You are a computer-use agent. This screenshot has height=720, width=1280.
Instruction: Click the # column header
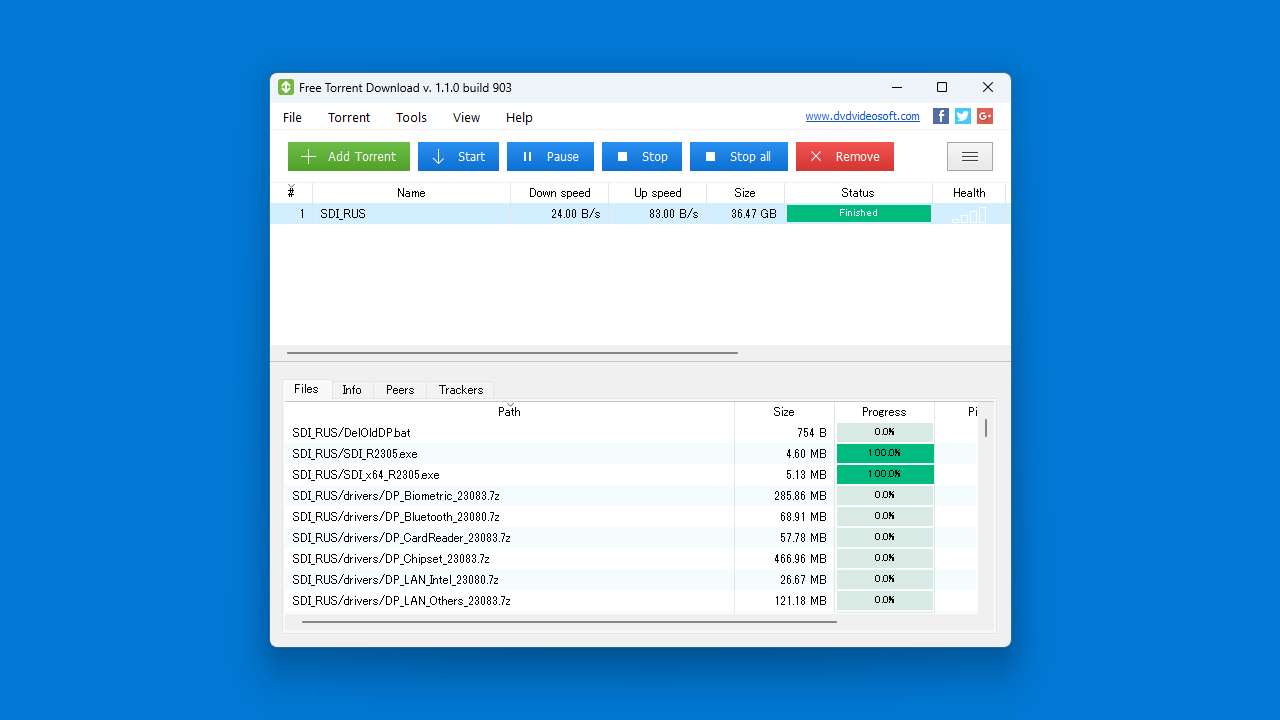coord(291,193)
